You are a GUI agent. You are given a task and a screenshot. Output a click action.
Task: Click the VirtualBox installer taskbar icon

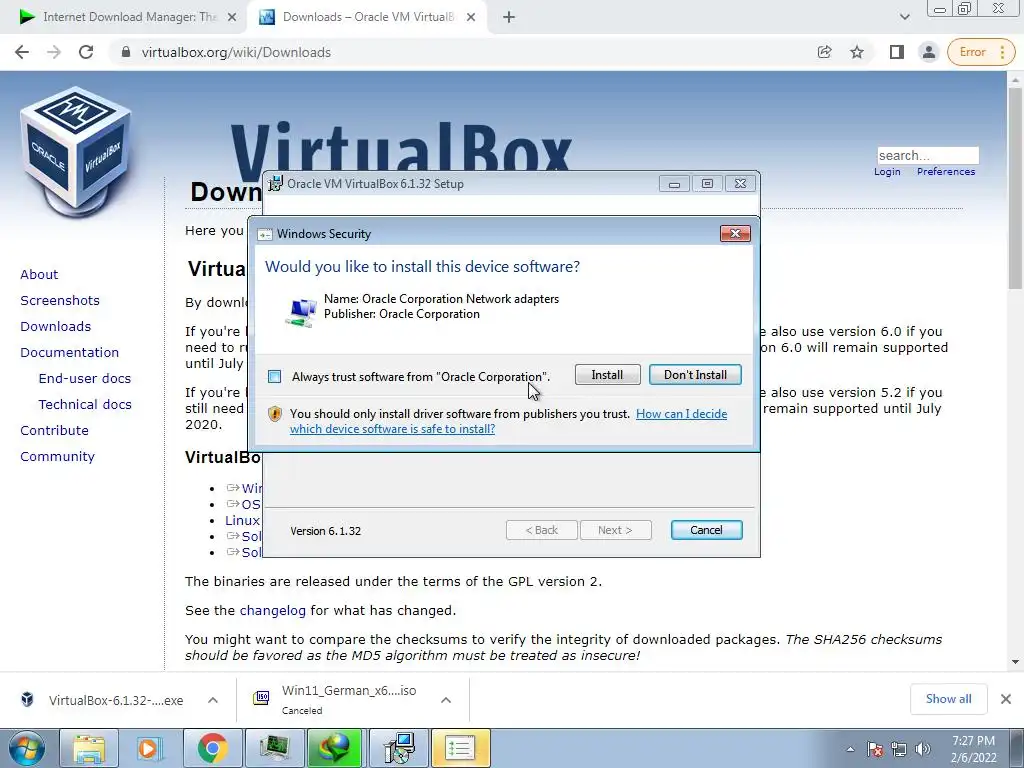coord(398,748)
